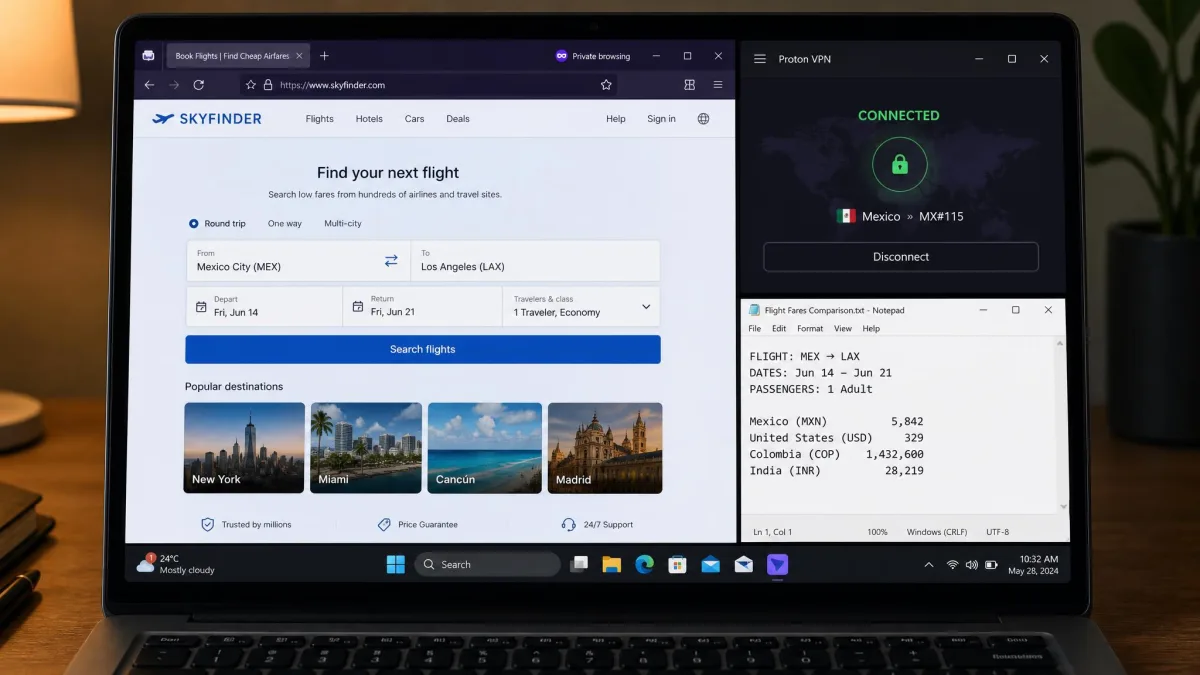The width and height of the screenshot is (1200, 675).
Task: Click the browser address bar URL
Action: (333, 85)
